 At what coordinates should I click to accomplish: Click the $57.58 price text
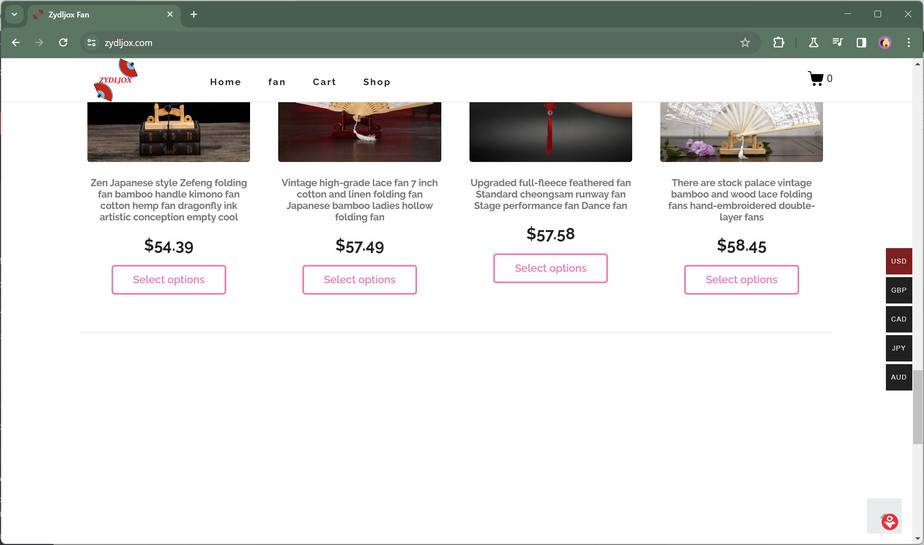550,234
